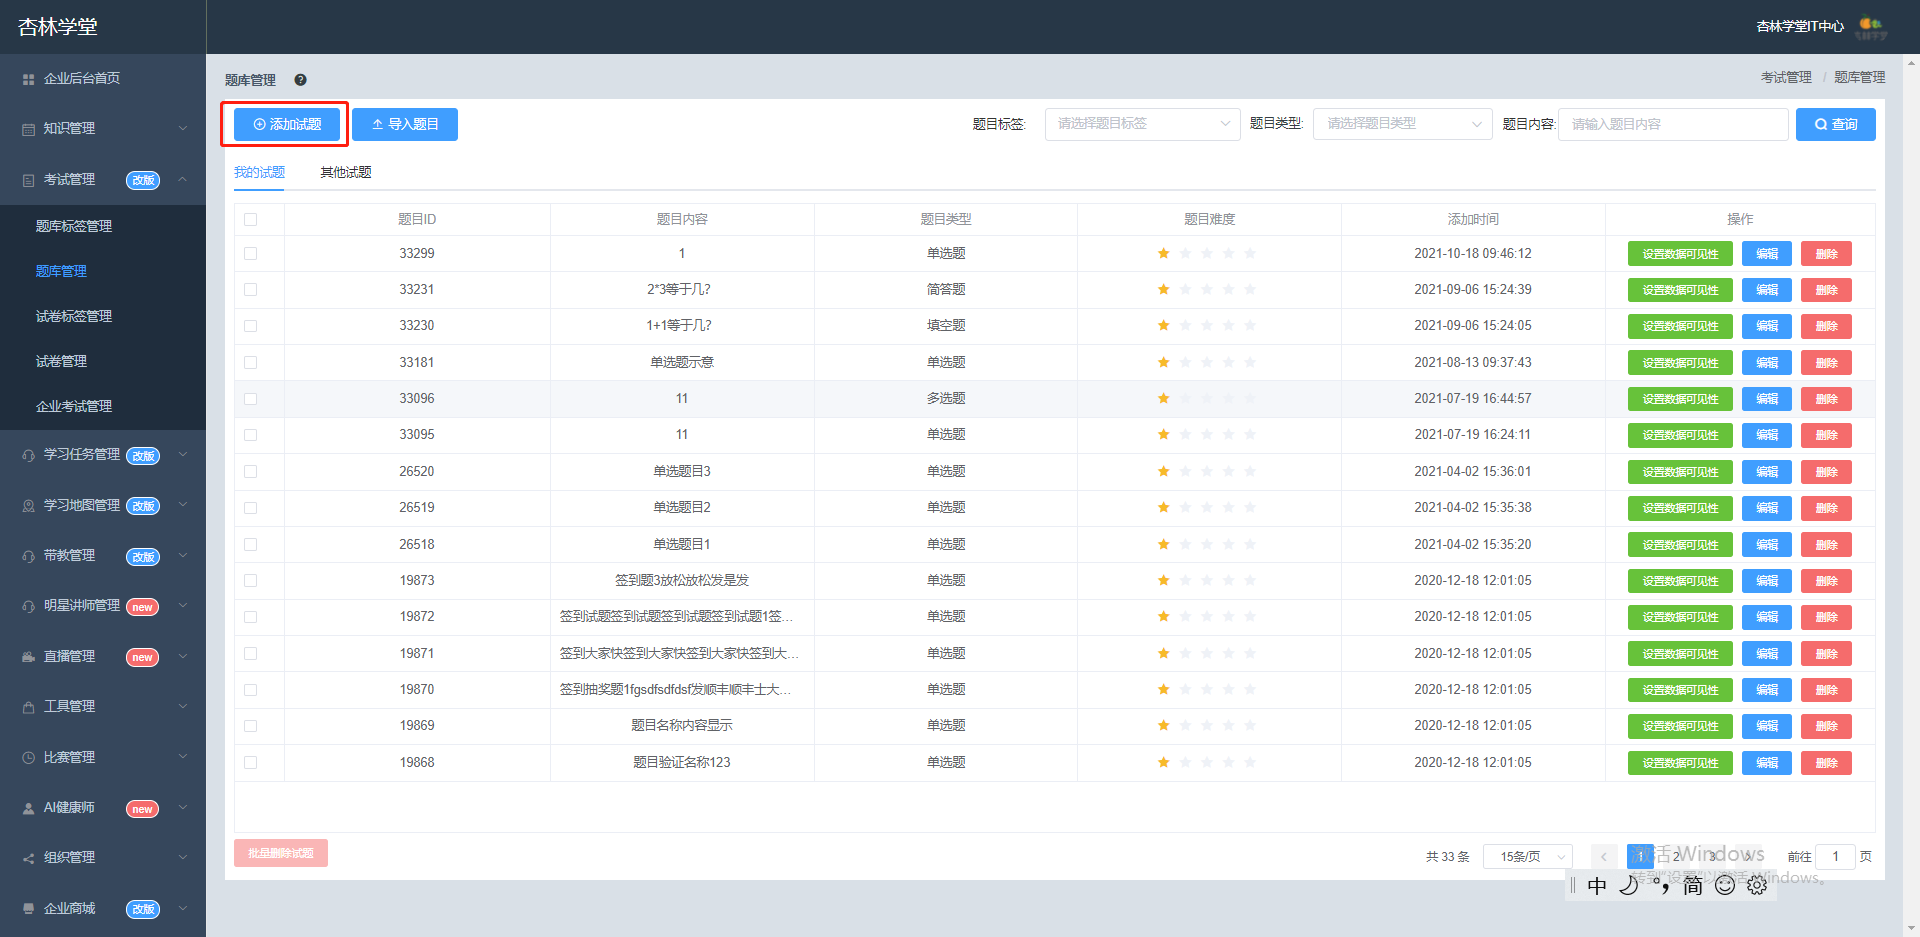Click the moon icon in the IME bar

coord(1629,884)
